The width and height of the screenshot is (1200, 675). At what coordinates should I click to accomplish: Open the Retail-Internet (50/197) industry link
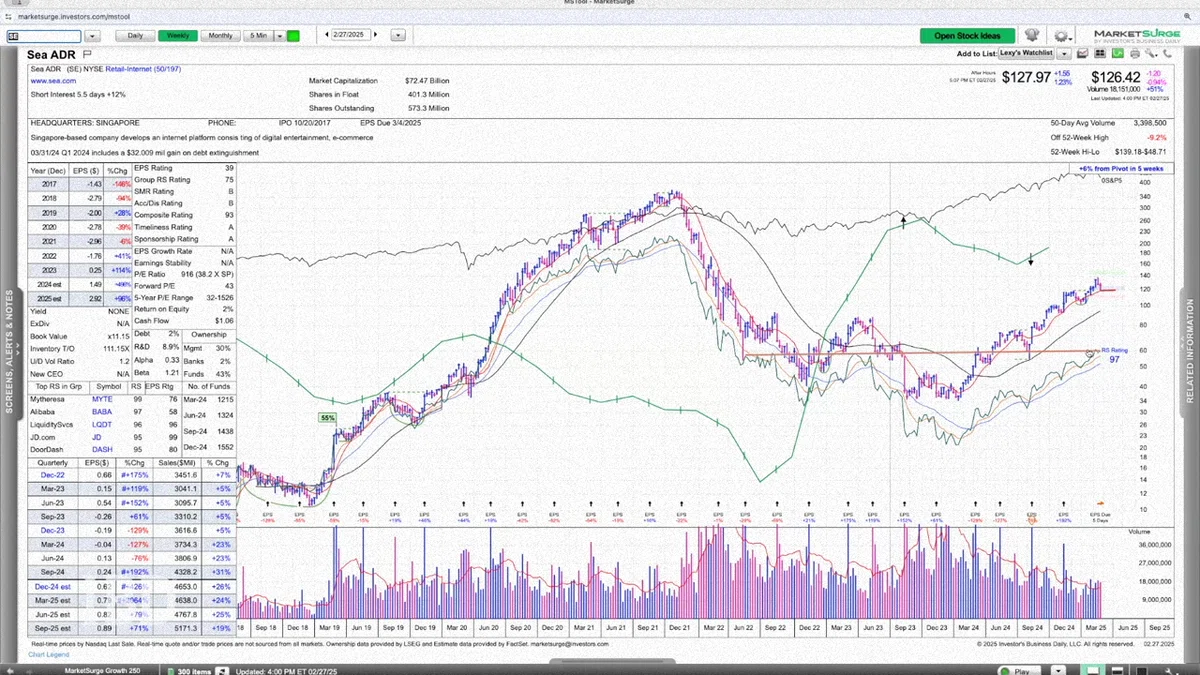[143, 69]
